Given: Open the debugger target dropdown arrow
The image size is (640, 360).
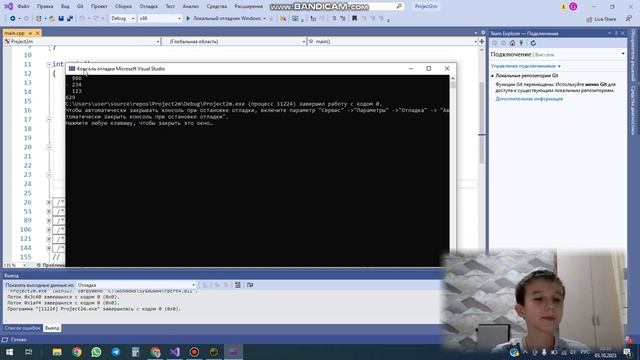Looking at the screenshot, I should pos(264,19).
